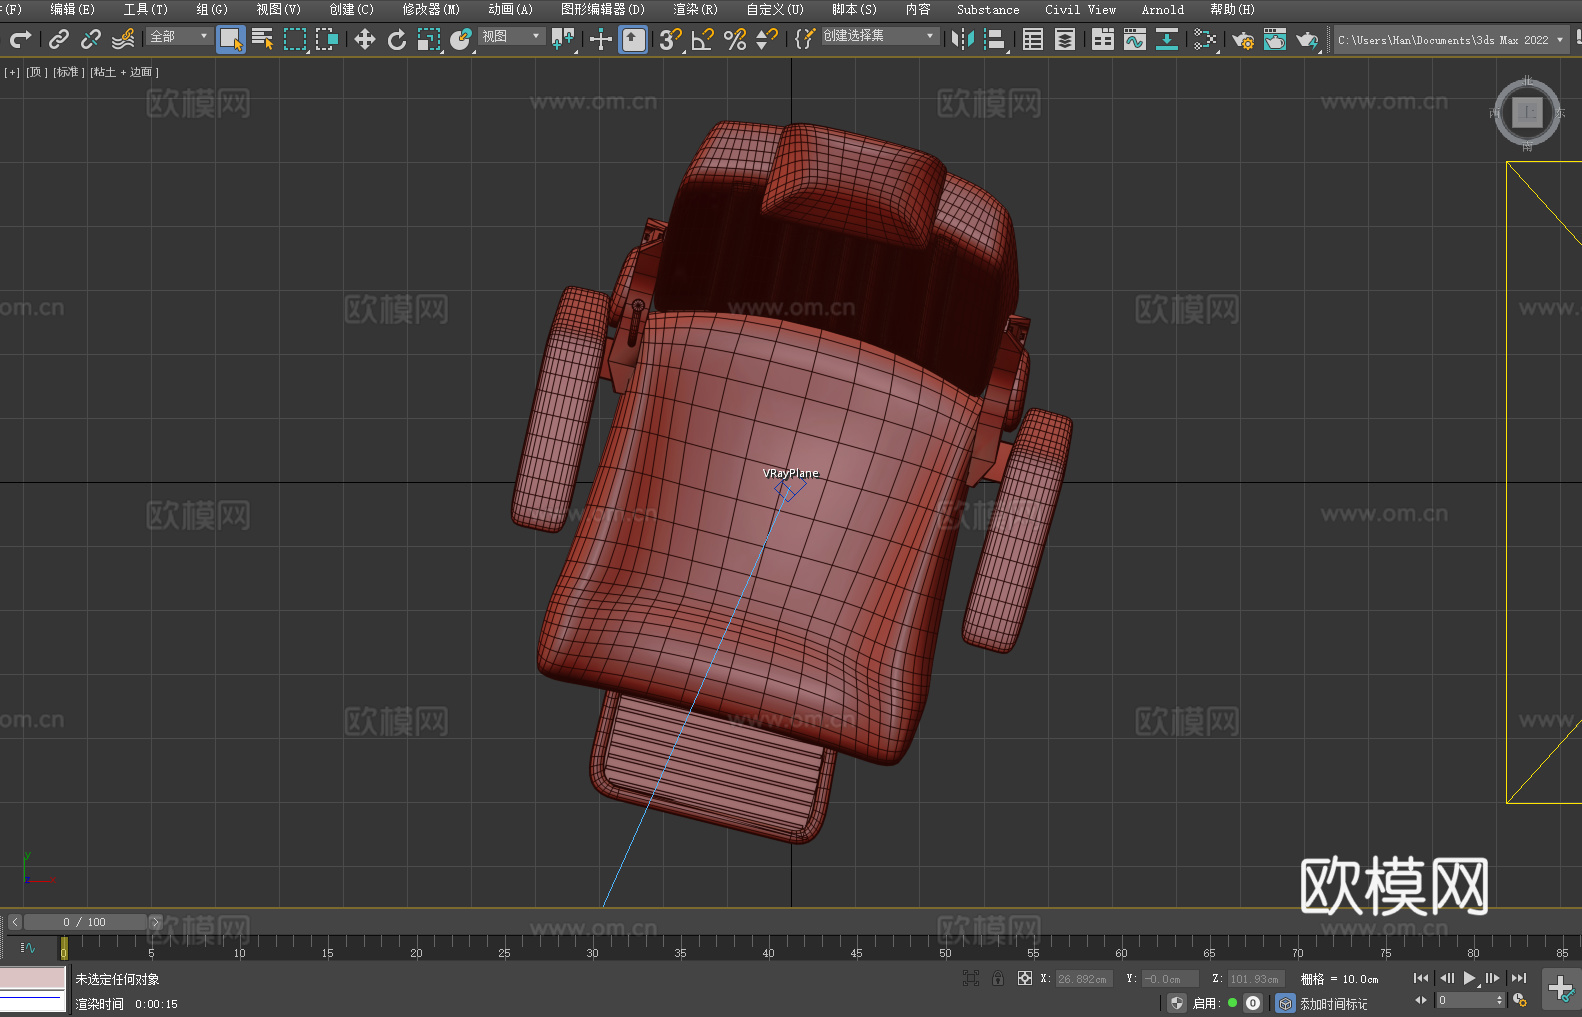The height and width of the screenshot is (1017, 1582).
Task: Open the Scene Explorer toggle
Action: [x=1033, y=39]
